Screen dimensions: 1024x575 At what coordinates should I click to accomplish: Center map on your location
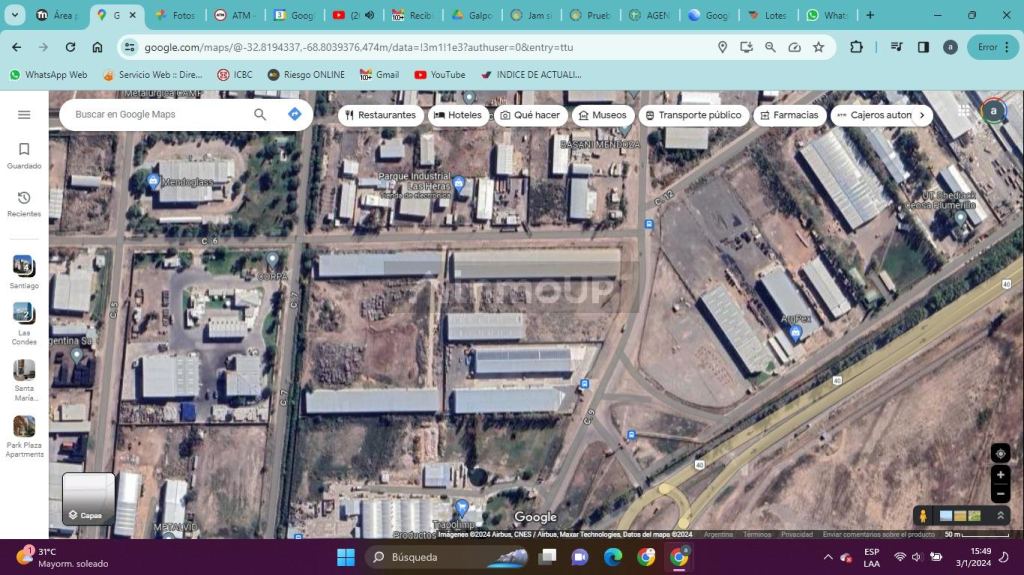[1000, 453]
